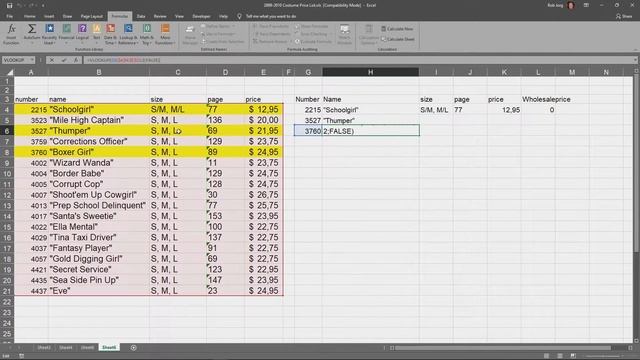Open the File menu tab
The image size is (640, 360).
(9, 16)
